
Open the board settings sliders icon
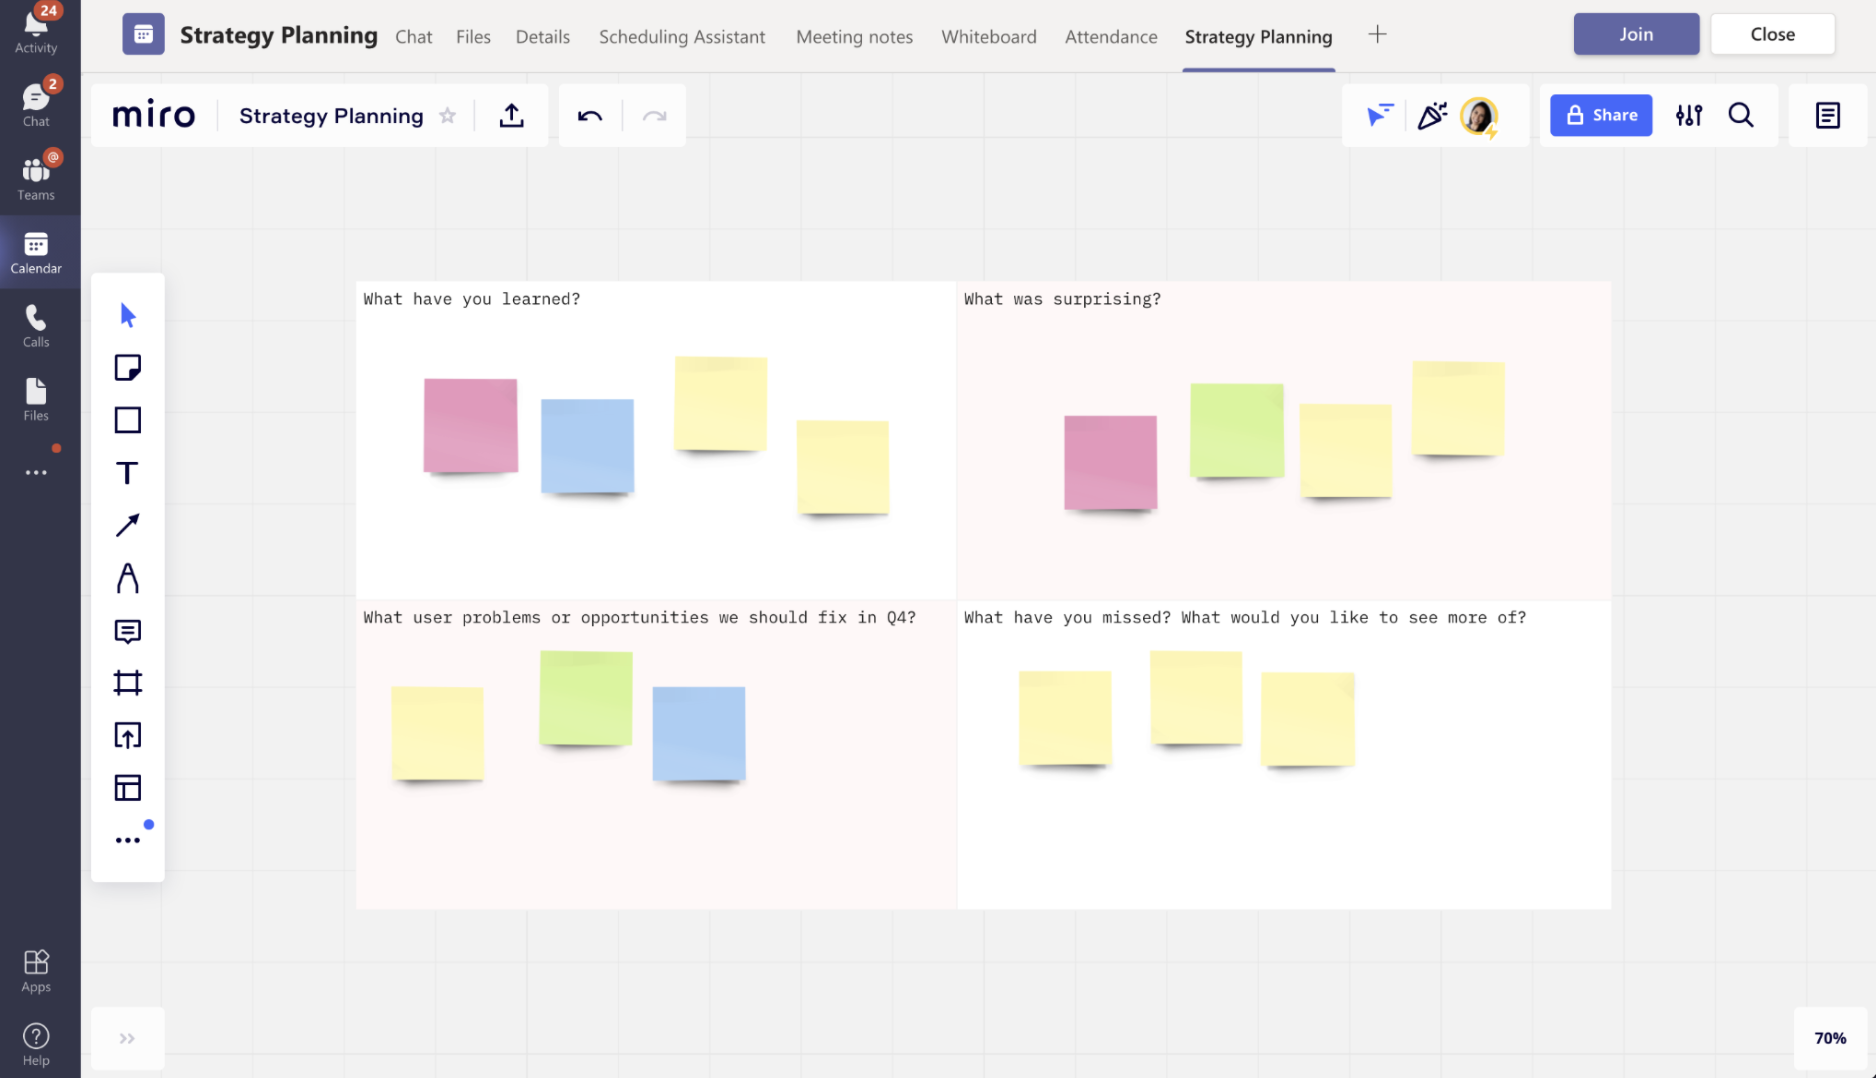coord(1689,116)
